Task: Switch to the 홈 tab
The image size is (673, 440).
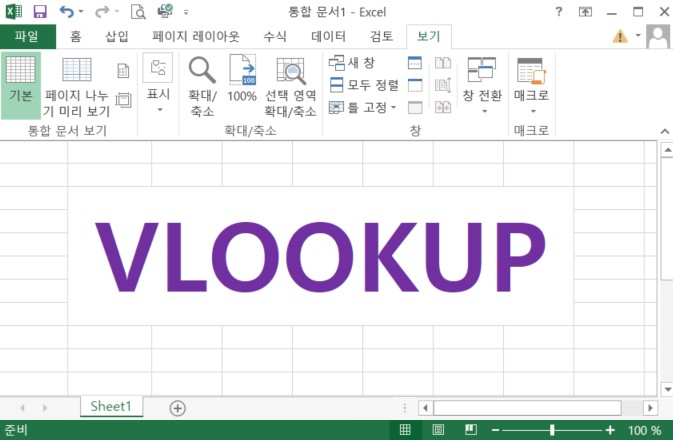Action: coord(76,36)
